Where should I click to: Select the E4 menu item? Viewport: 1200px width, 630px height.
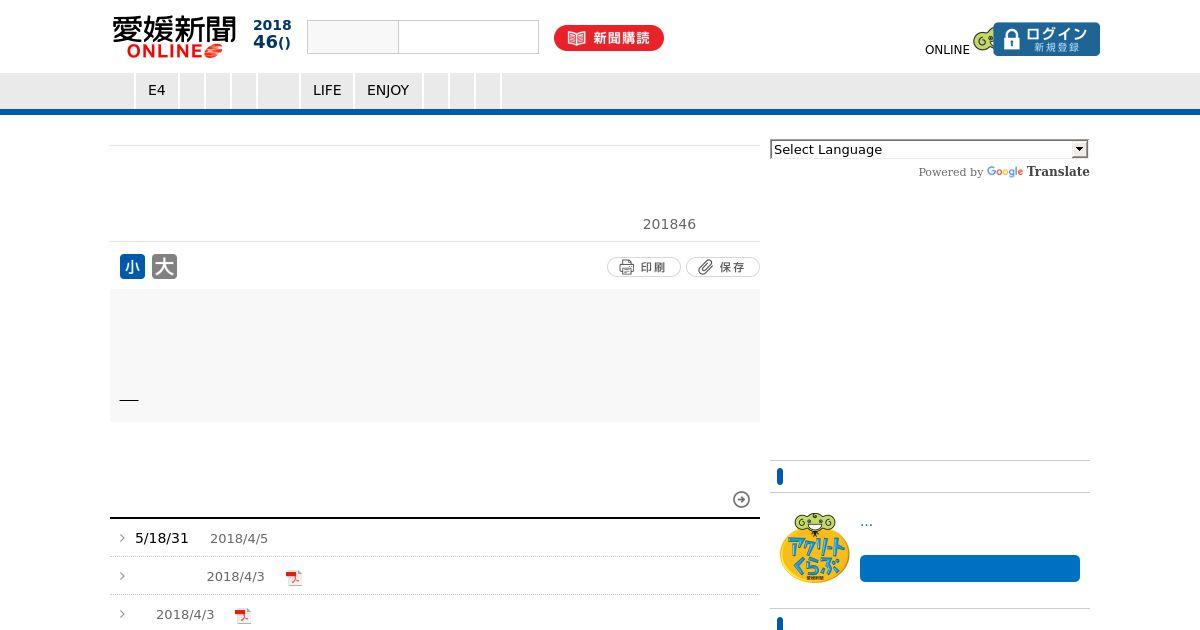pos(157,90)
